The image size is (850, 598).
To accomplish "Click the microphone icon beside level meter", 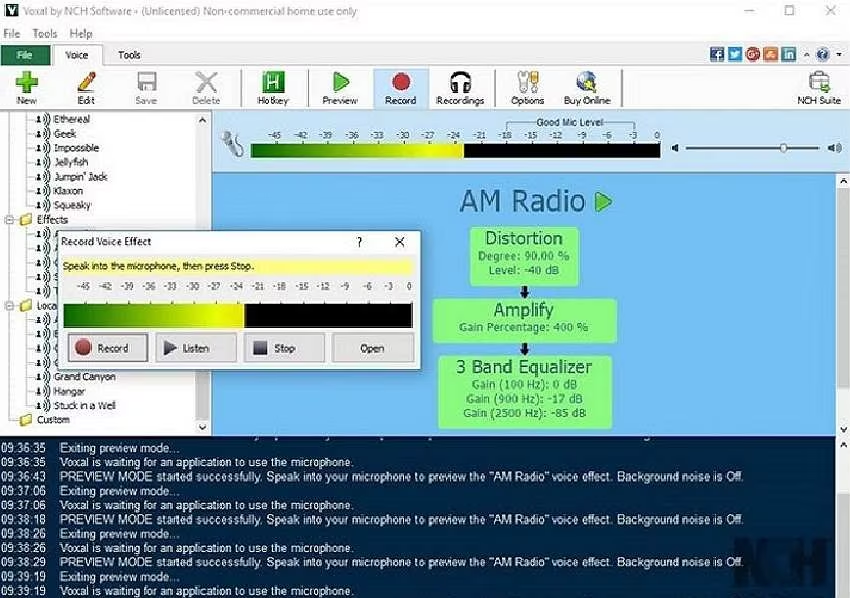I will 233,144.
